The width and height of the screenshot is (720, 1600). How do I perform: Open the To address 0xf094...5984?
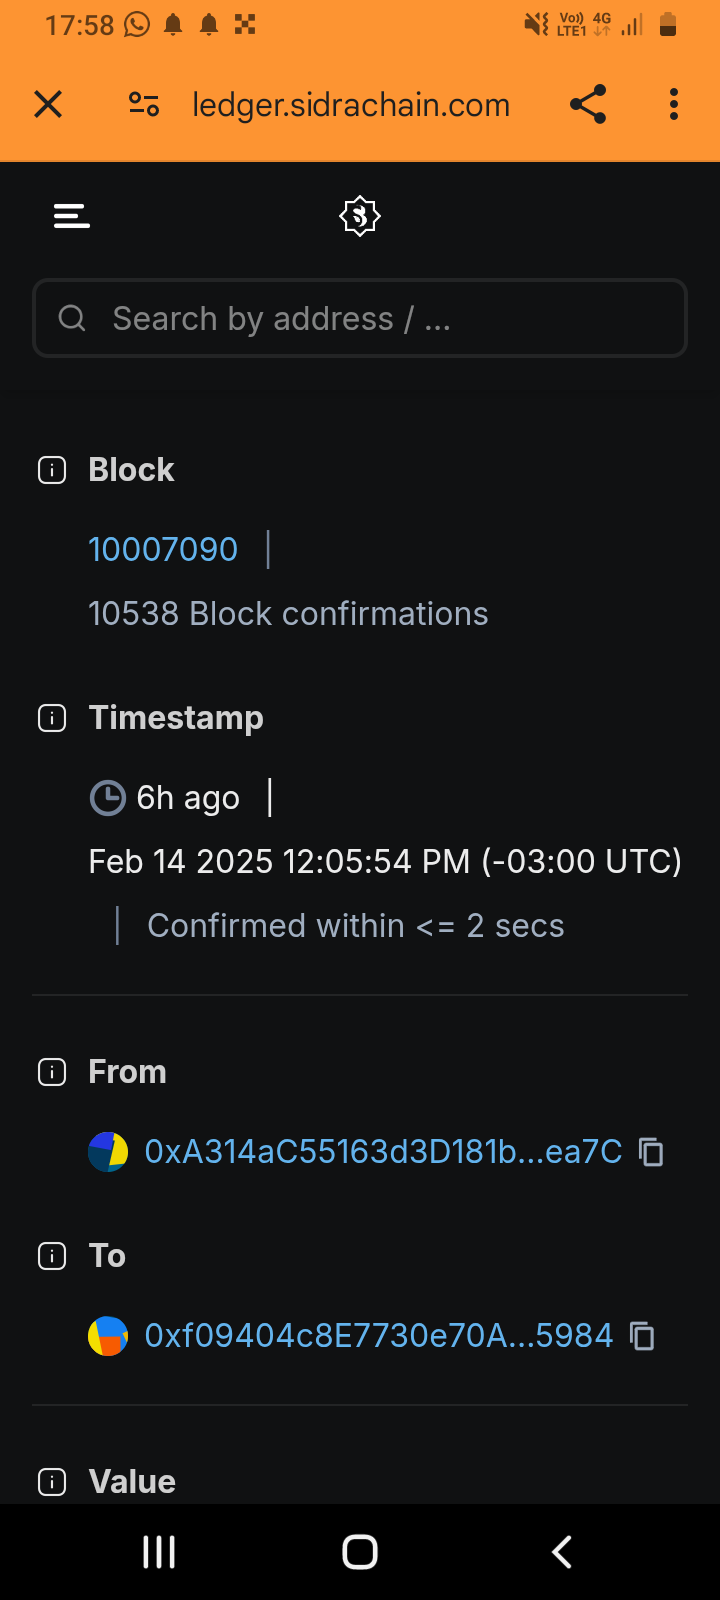pyautogui.click(x=378, y=1336)
